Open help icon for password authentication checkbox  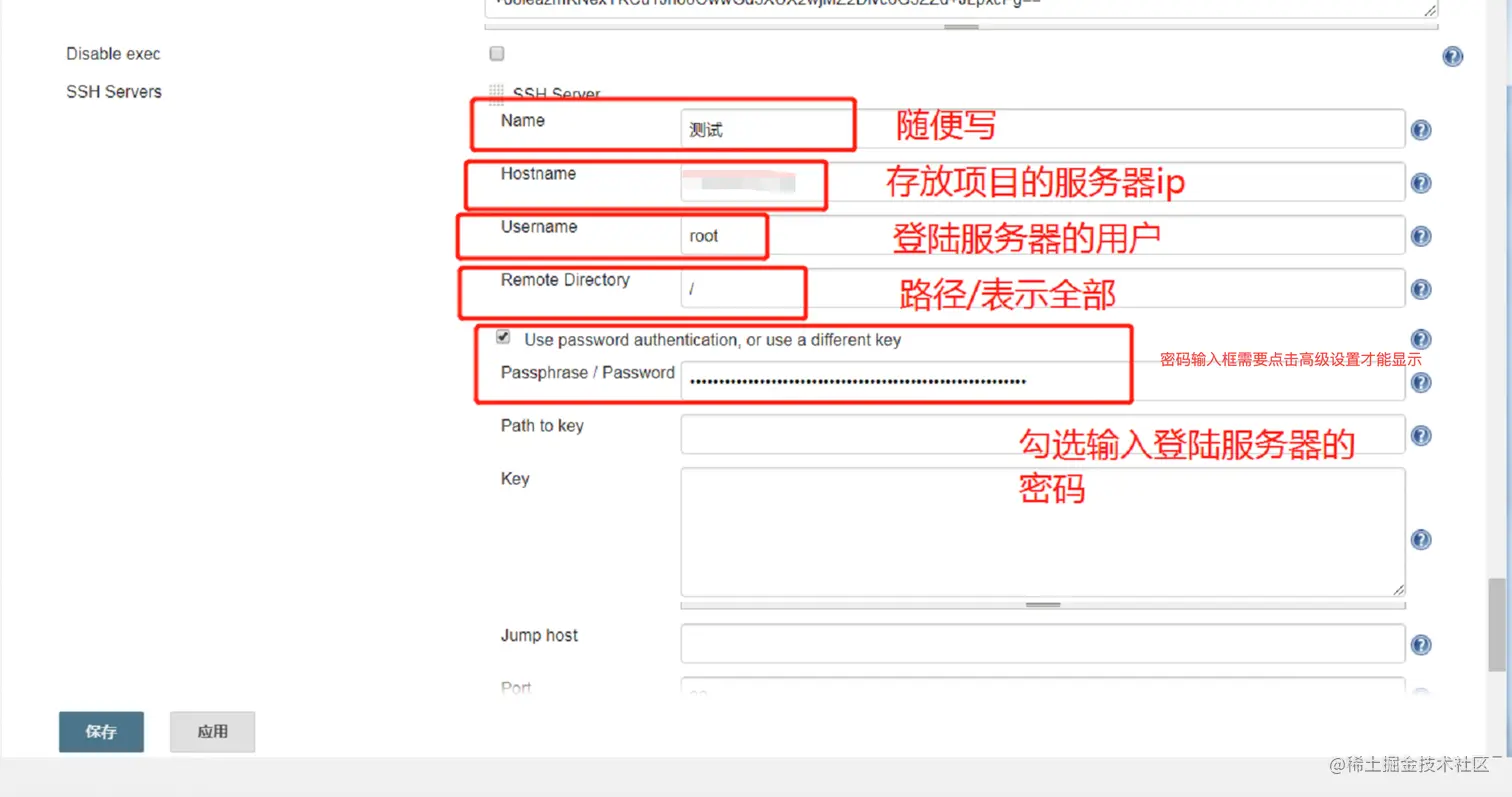click(1420, 339)
